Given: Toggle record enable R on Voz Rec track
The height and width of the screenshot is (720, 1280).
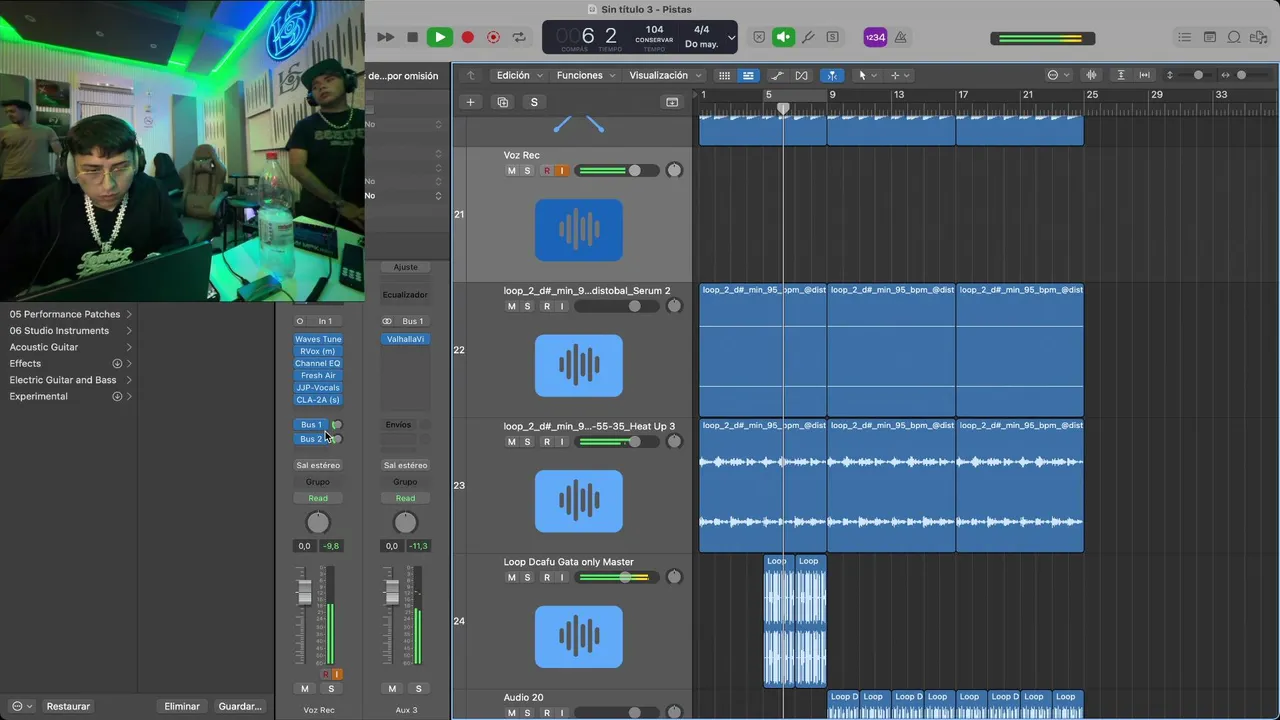Looking at the screenshot, I should pos(546,171).
